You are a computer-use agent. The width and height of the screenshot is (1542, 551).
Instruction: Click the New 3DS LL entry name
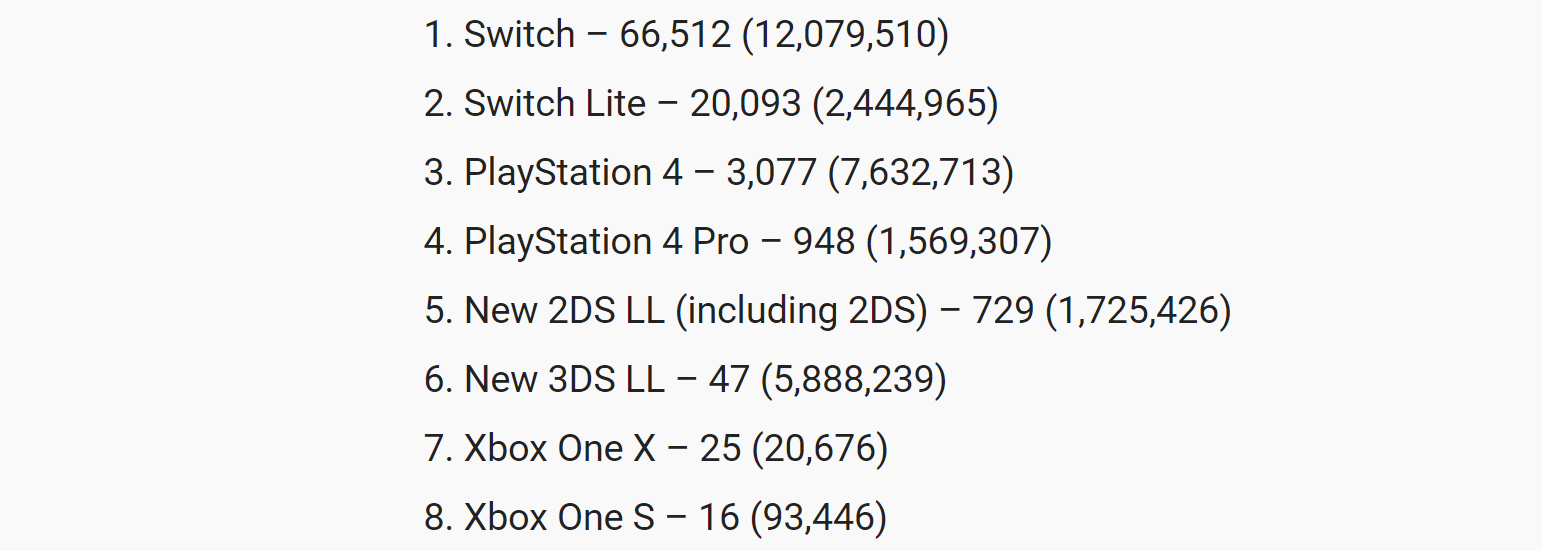(x=564, y=380)
